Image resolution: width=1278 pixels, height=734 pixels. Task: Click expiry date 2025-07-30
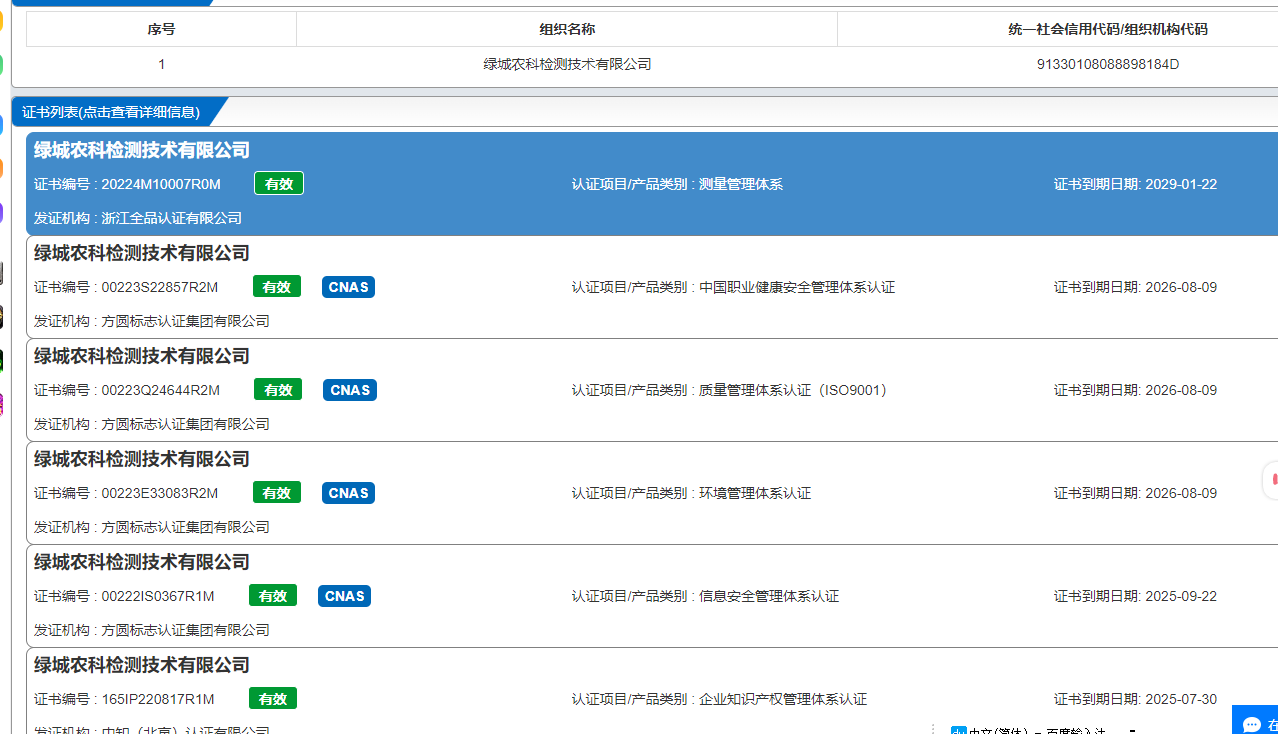click(1181, 699)
